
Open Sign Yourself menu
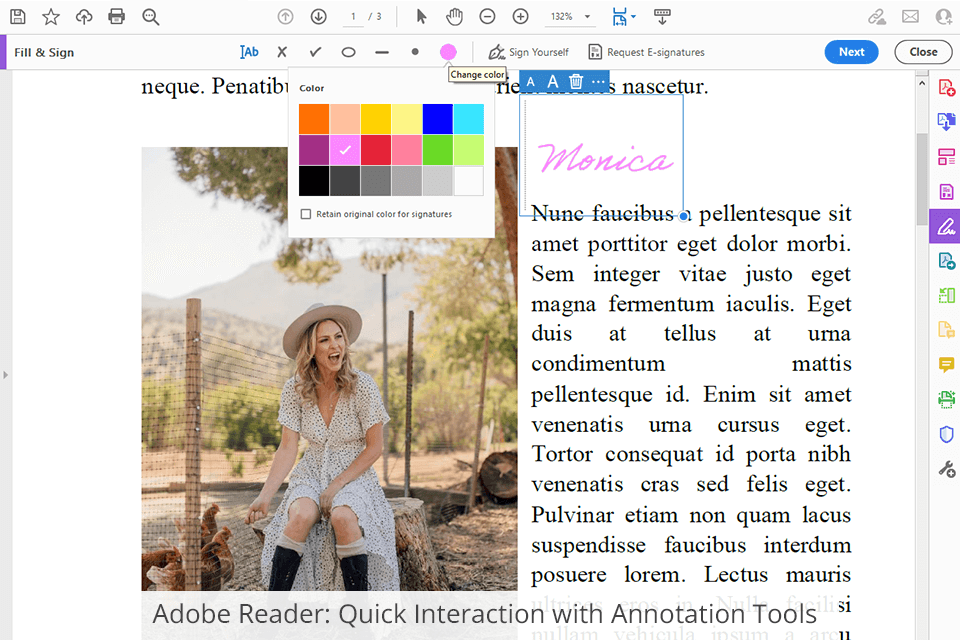click(x=528, y=52)
